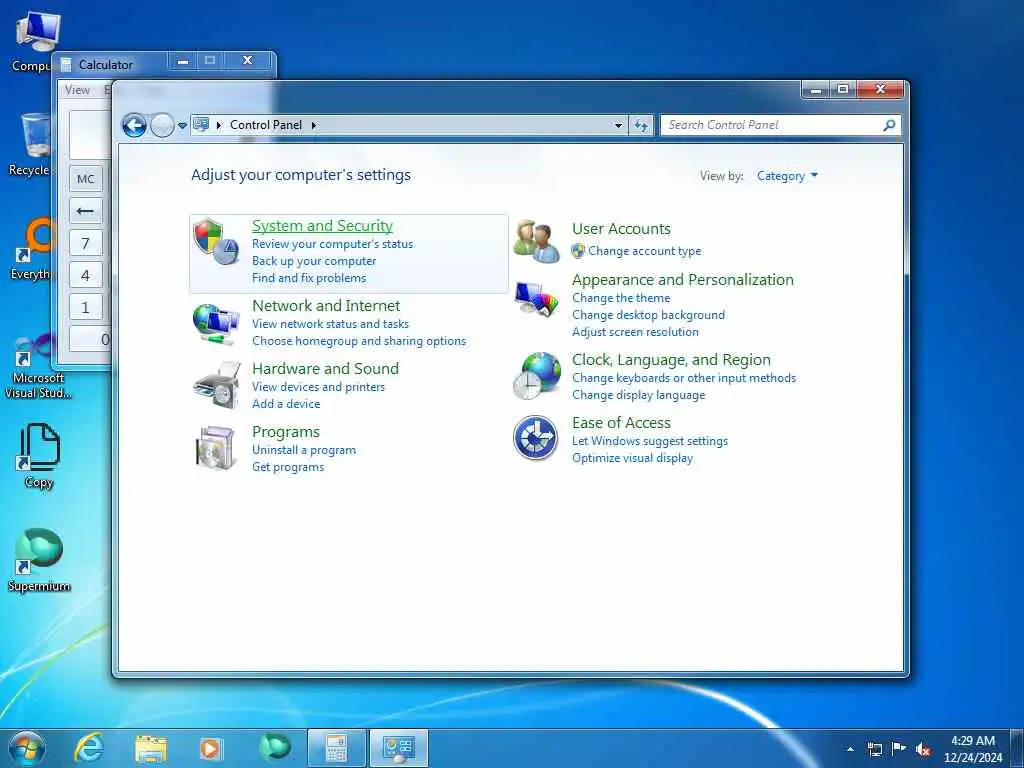Click Review your computer's status
The image size is (1024, 768).
point(332,244)
